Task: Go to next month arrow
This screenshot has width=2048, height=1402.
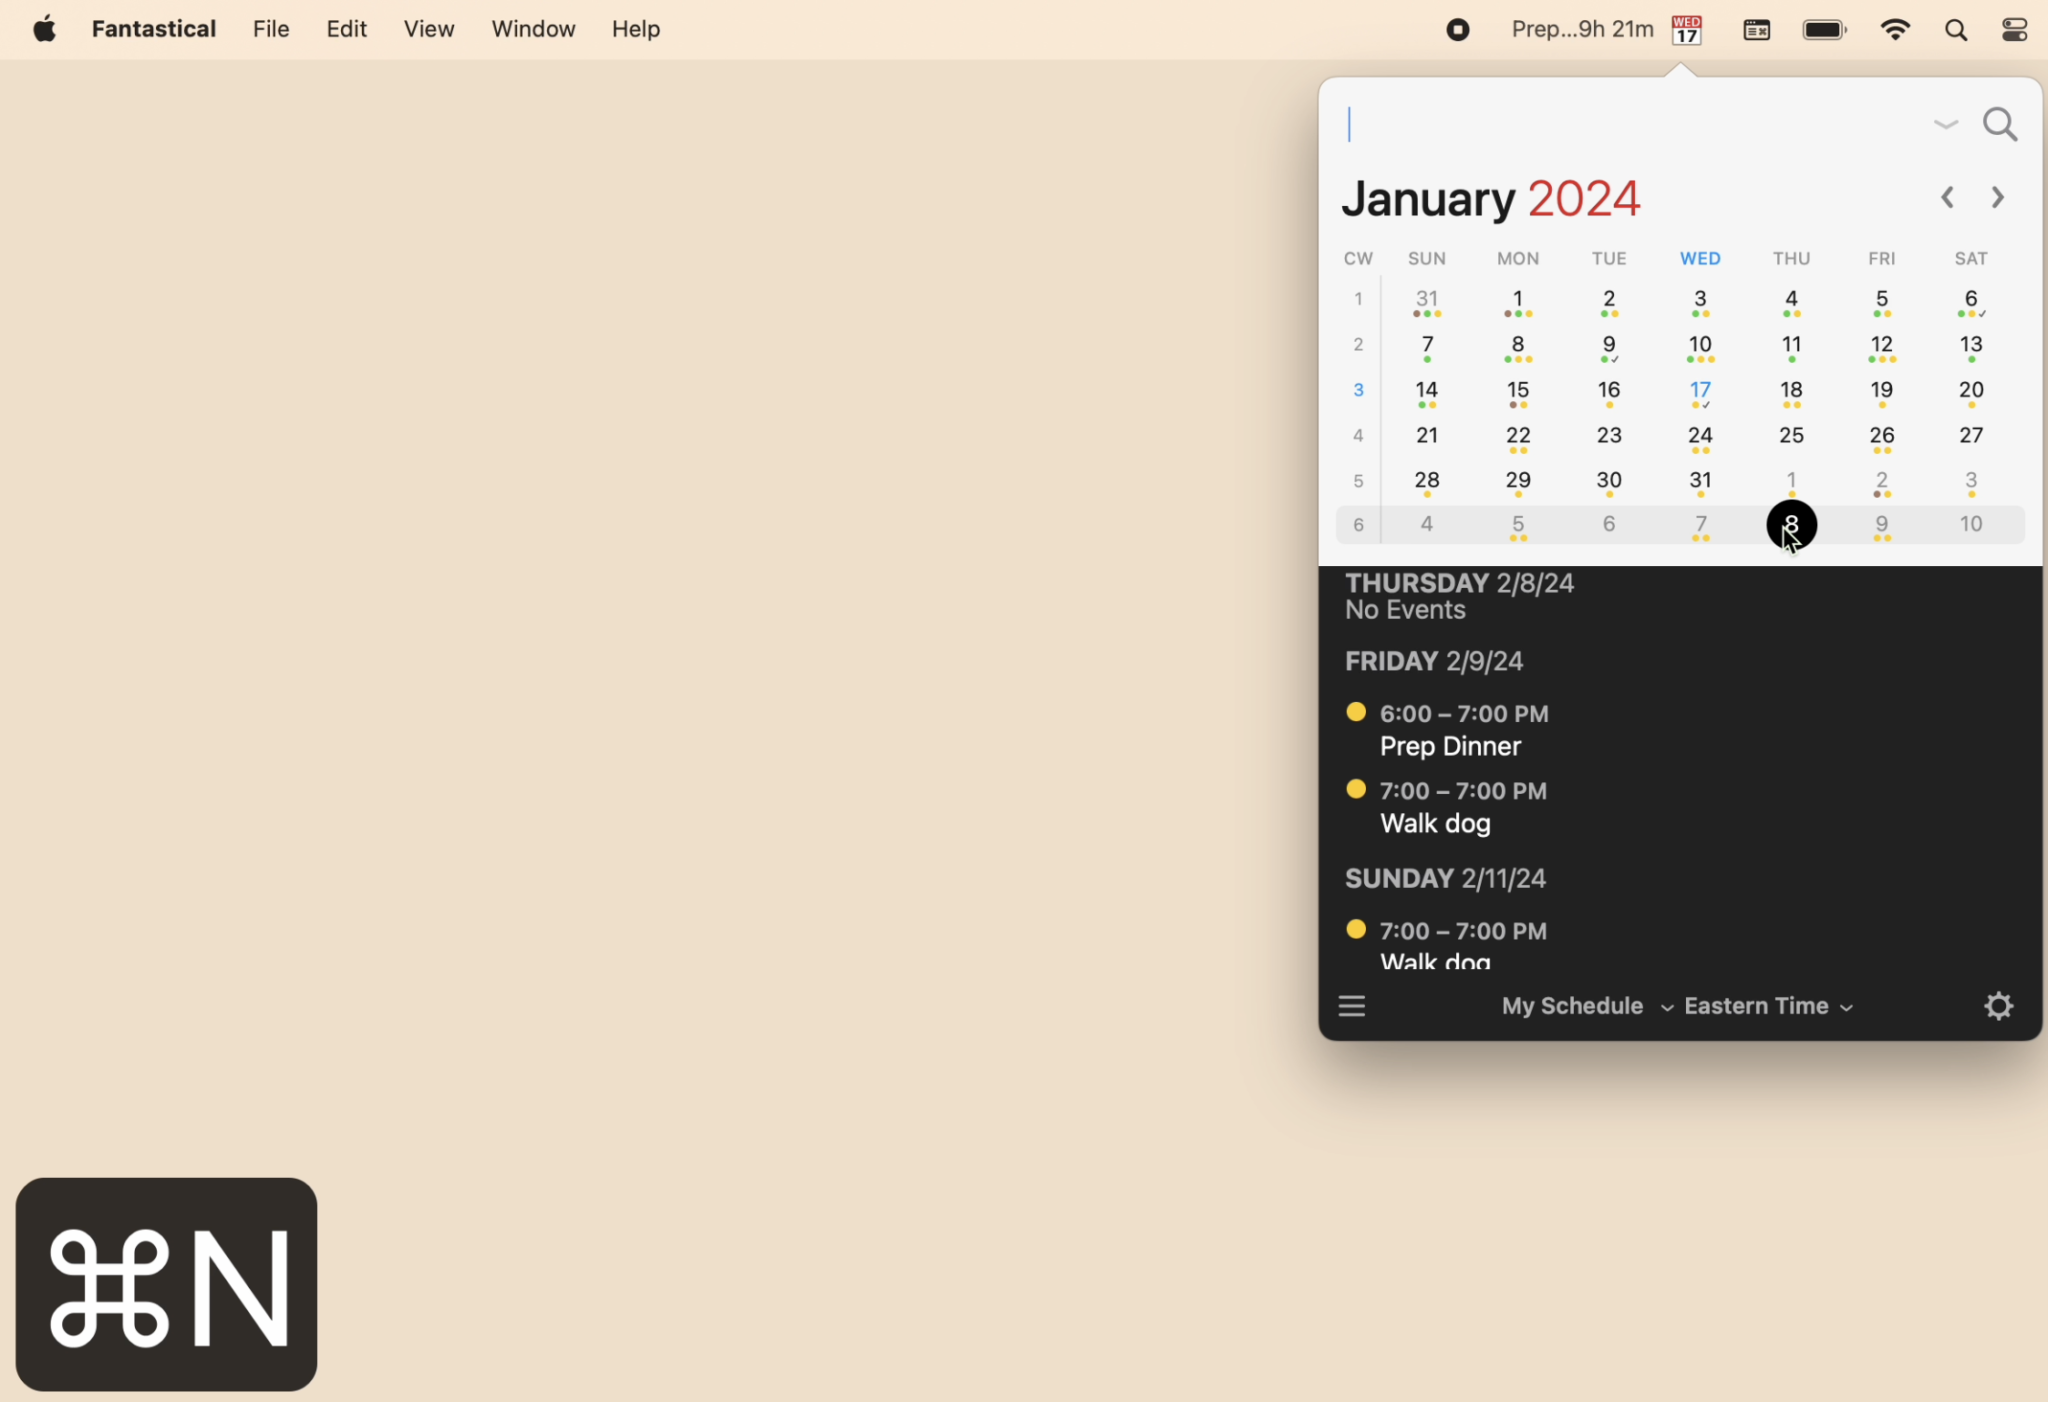Action: (x=1998, y=198)
